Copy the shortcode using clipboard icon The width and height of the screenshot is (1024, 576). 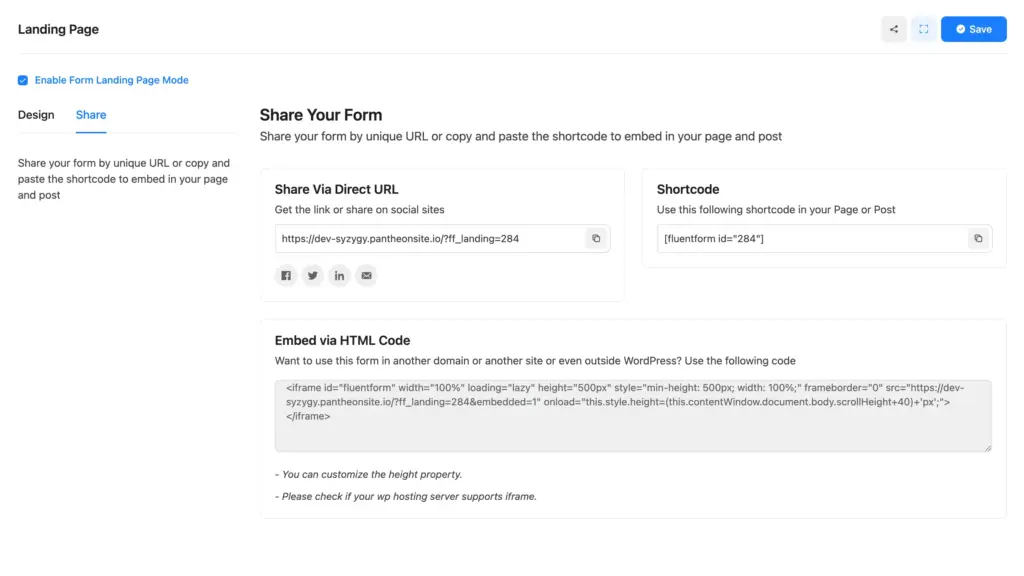pos(979,238)
